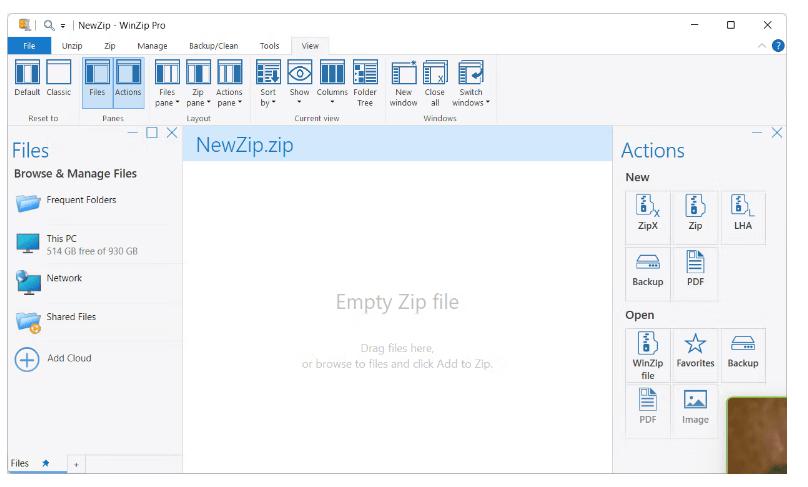This screenshot has height=487, width=808.
Task: Open the Backup/Clean ribbon tab
Action: pos(213,46)
